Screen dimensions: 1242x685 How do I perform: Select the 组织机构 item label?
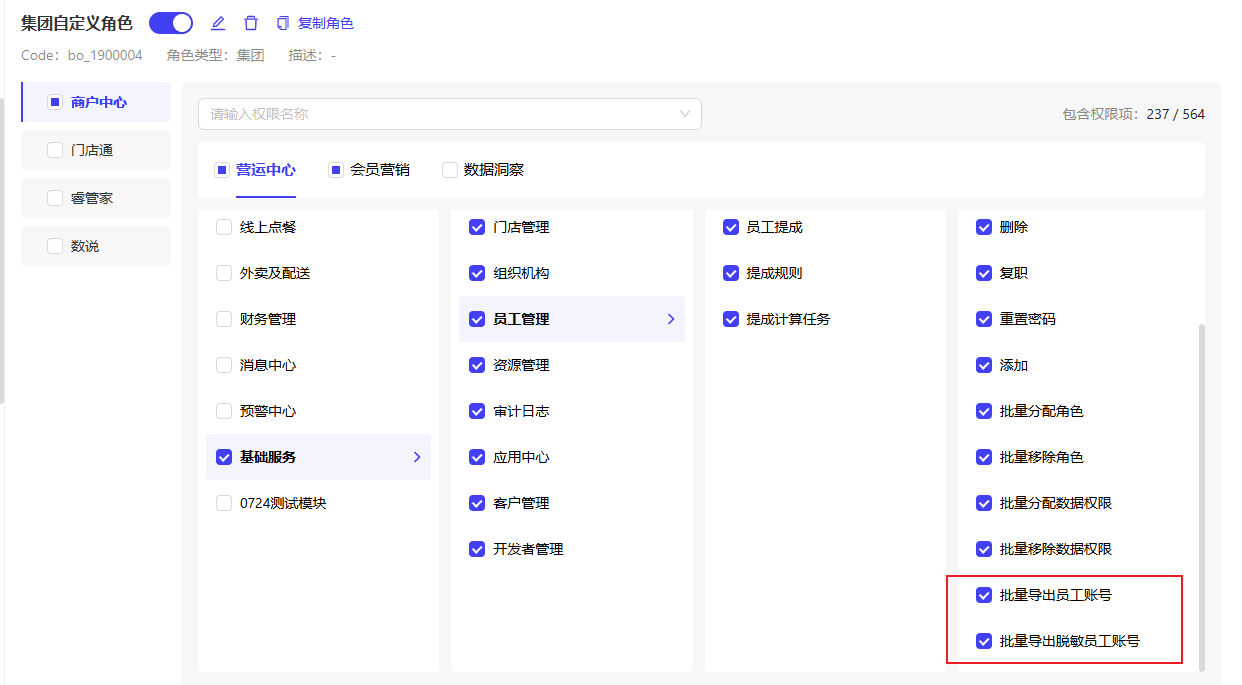point(521,273)
